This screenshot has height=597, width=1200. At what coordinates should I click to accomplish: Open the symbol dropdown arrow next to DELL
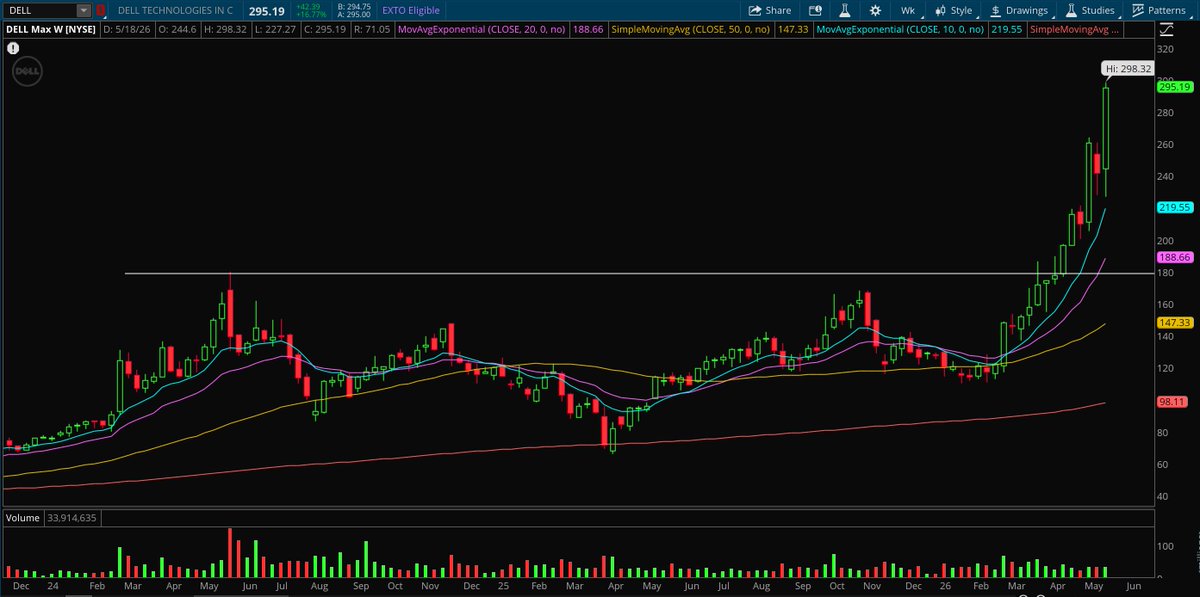click(x=83, y=10)
